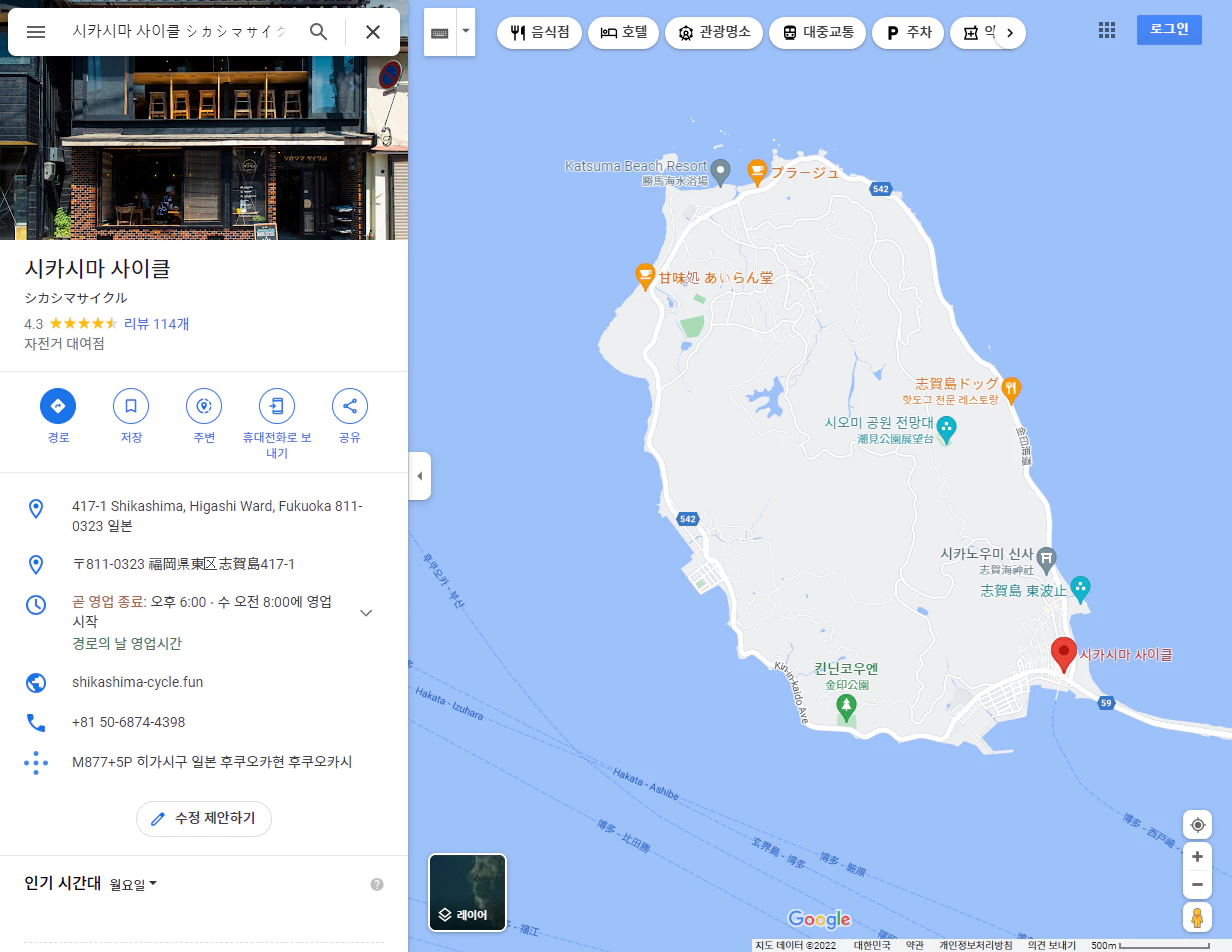Click 휴대전화로 보내기 send to phone icon
Image resolution: width=1232 pixels, height=952 pixels.
pos(277,406)
